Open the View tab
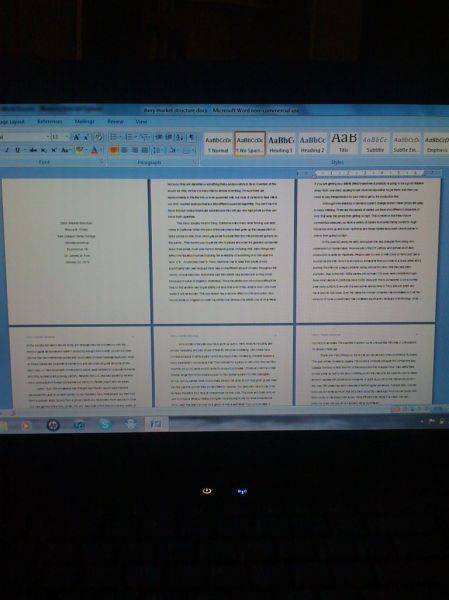Image resolution: width=449 pixels, height=600 pixels. click(141, 122)
